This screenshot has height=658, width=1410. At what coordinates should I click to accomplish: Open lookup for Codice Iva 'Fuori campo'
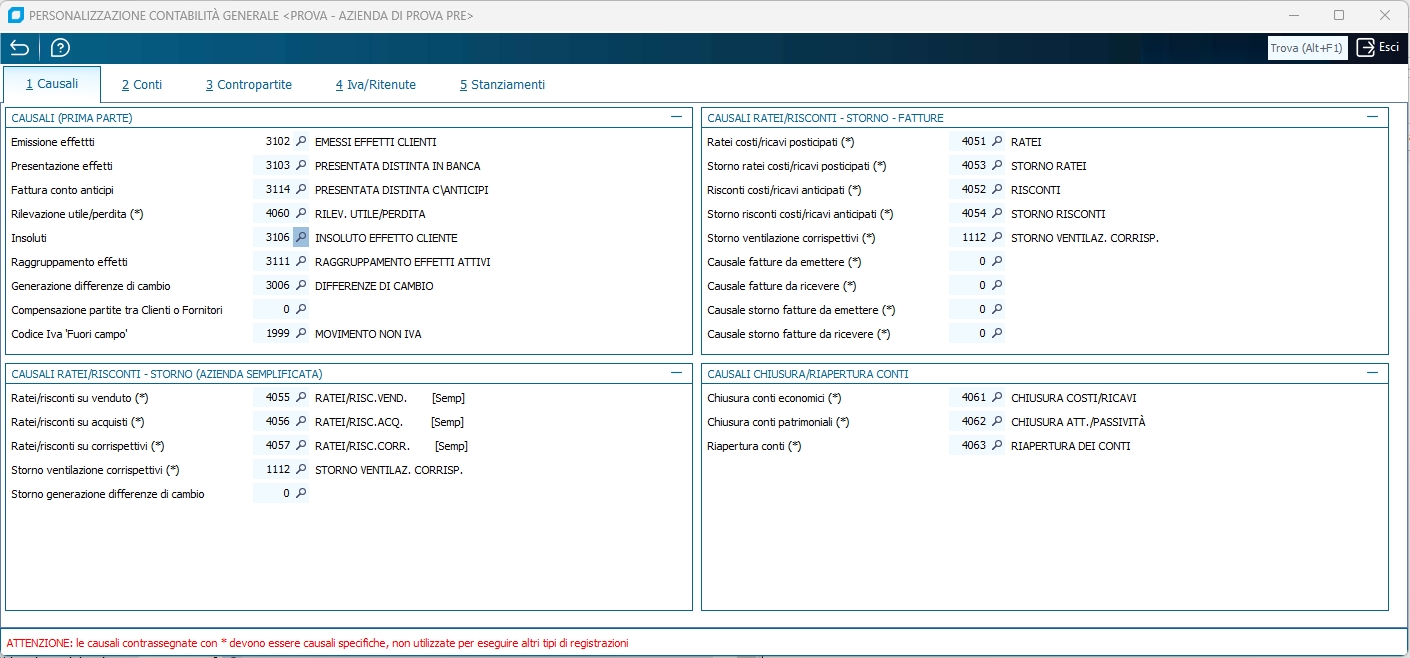pos(300,334)
